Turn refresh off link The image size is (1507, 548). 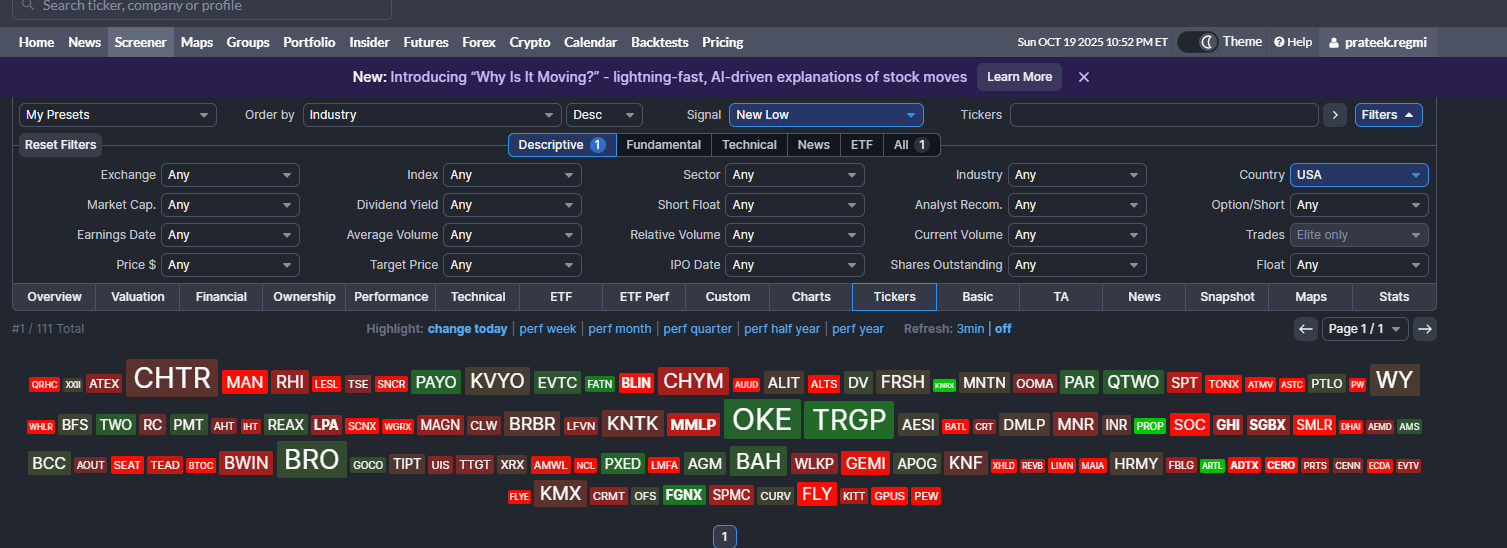1003,329
